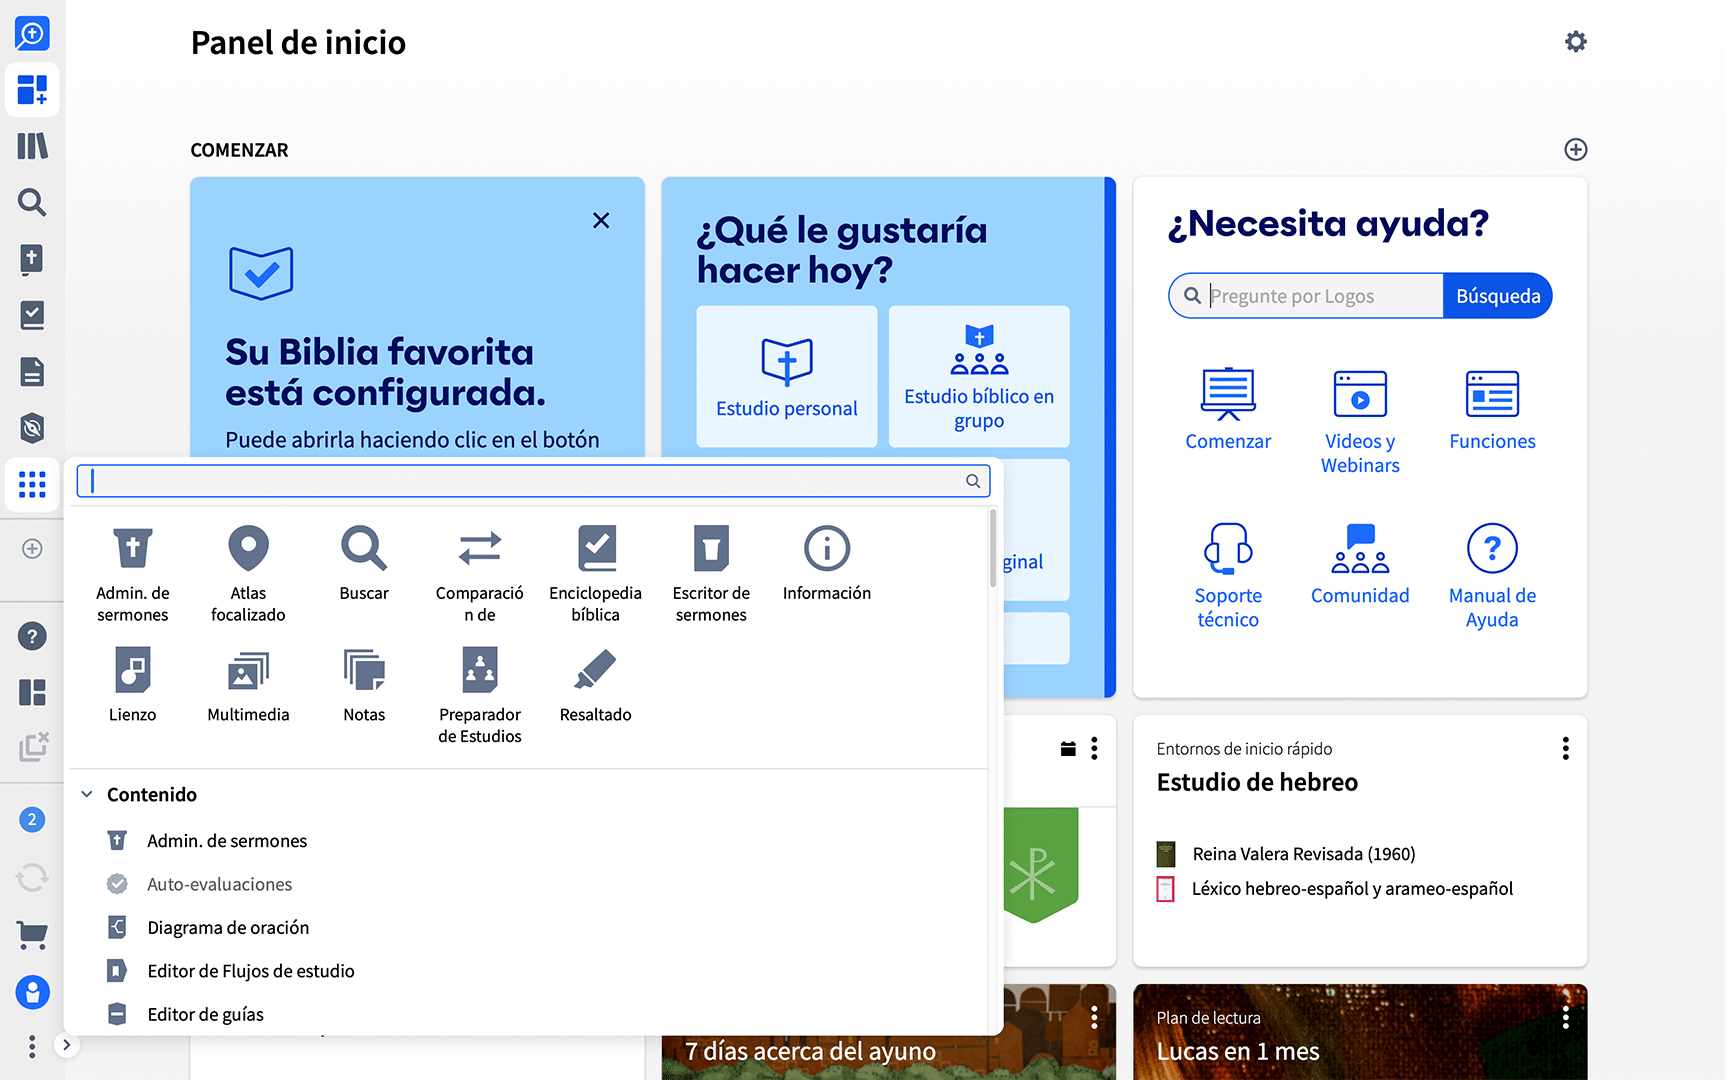Open the Funciones help link
The height and width of the screenshot is (1080, 1728).
click(x=1492, y=410)
